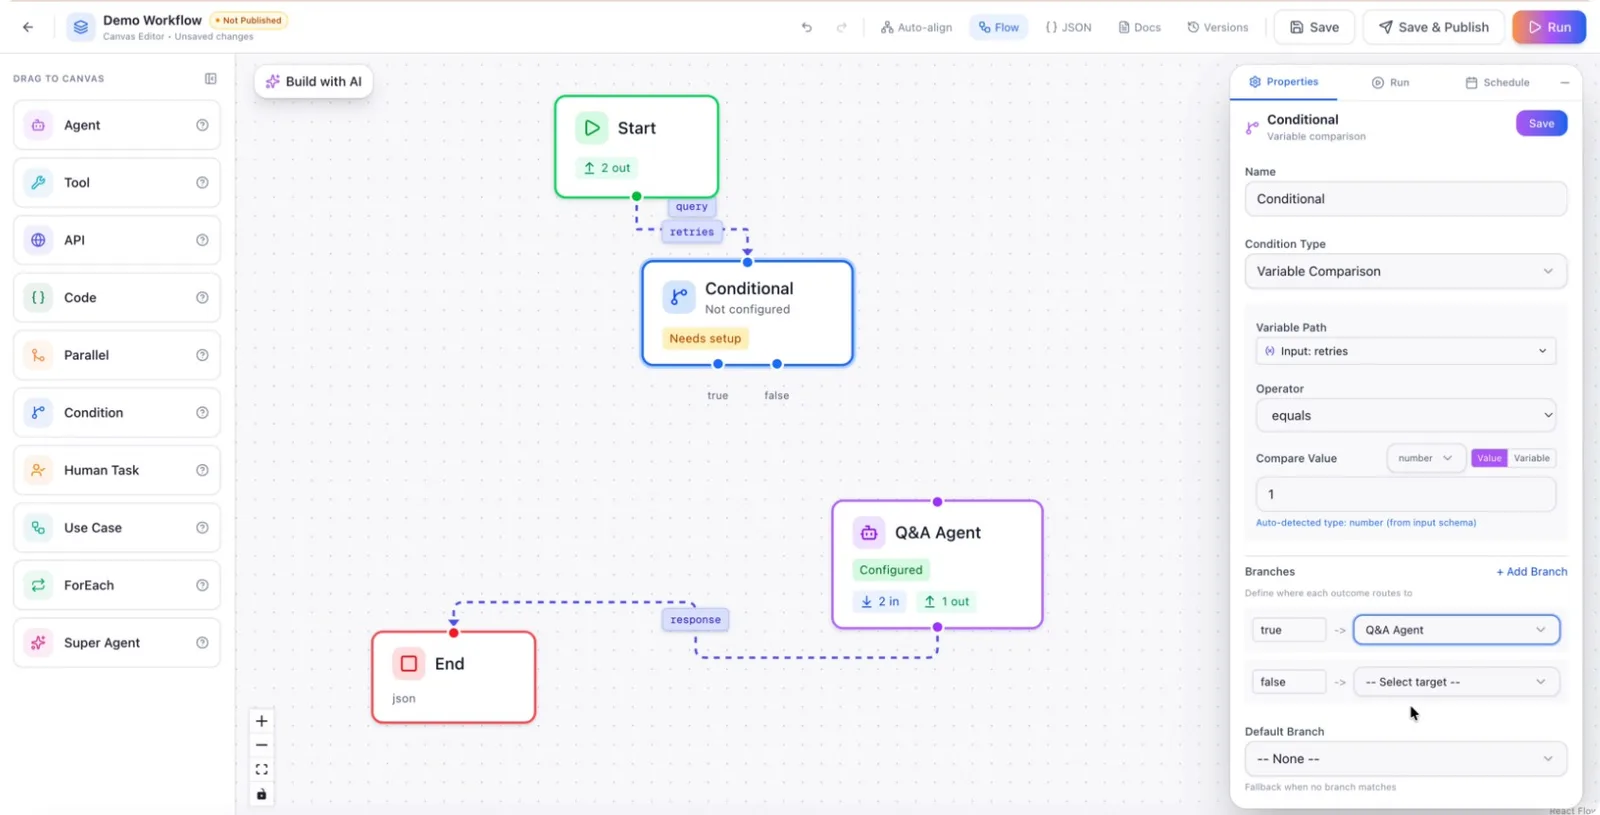
Task: Click the Add Branch link
Action: (1531, 572)
